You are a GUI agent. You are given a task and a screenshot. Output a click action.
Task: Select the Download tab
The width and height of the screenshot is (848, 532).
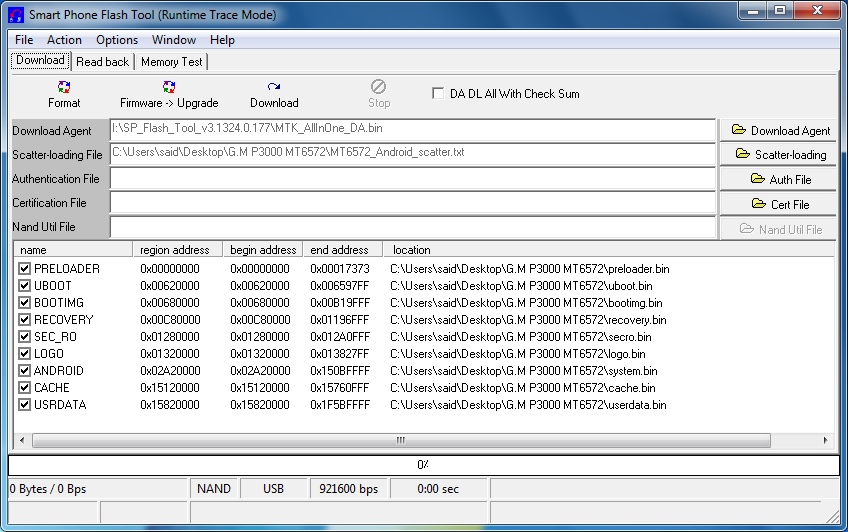tap(40, 60)
